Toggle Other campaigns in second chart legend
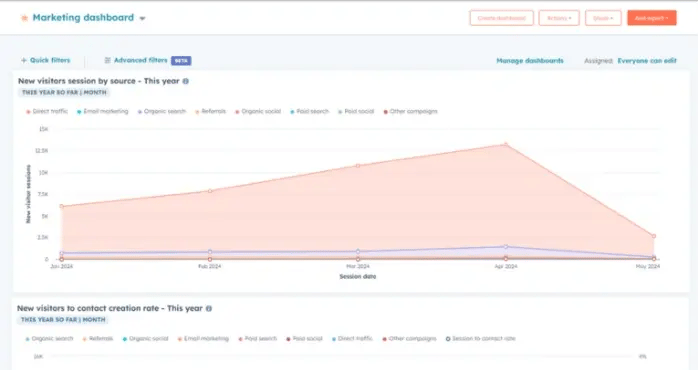The width and height of the screenshot is (700, 370). (x=409, y=339)
